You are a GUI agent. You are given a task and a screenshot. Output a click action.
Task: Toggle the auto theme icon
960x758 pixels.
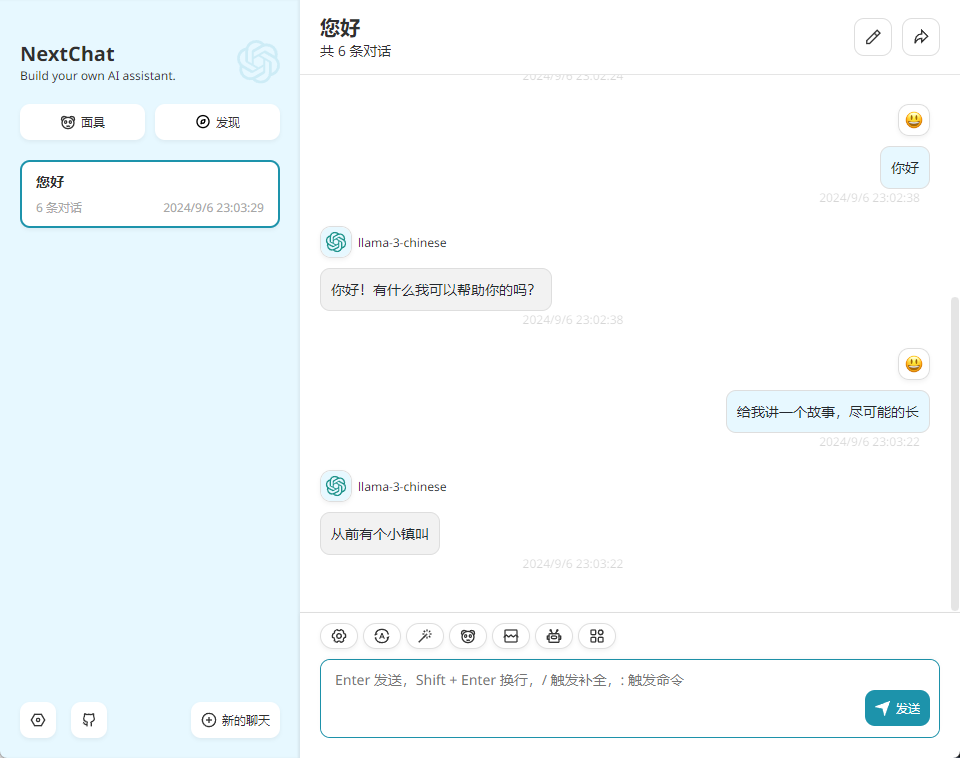[382, 636]
